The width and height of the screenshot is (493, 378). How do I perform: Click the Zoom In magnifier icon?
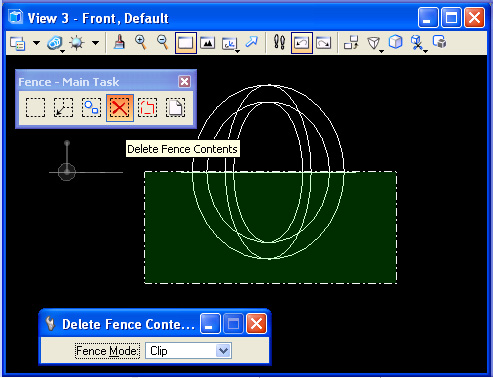pos(141,43)
